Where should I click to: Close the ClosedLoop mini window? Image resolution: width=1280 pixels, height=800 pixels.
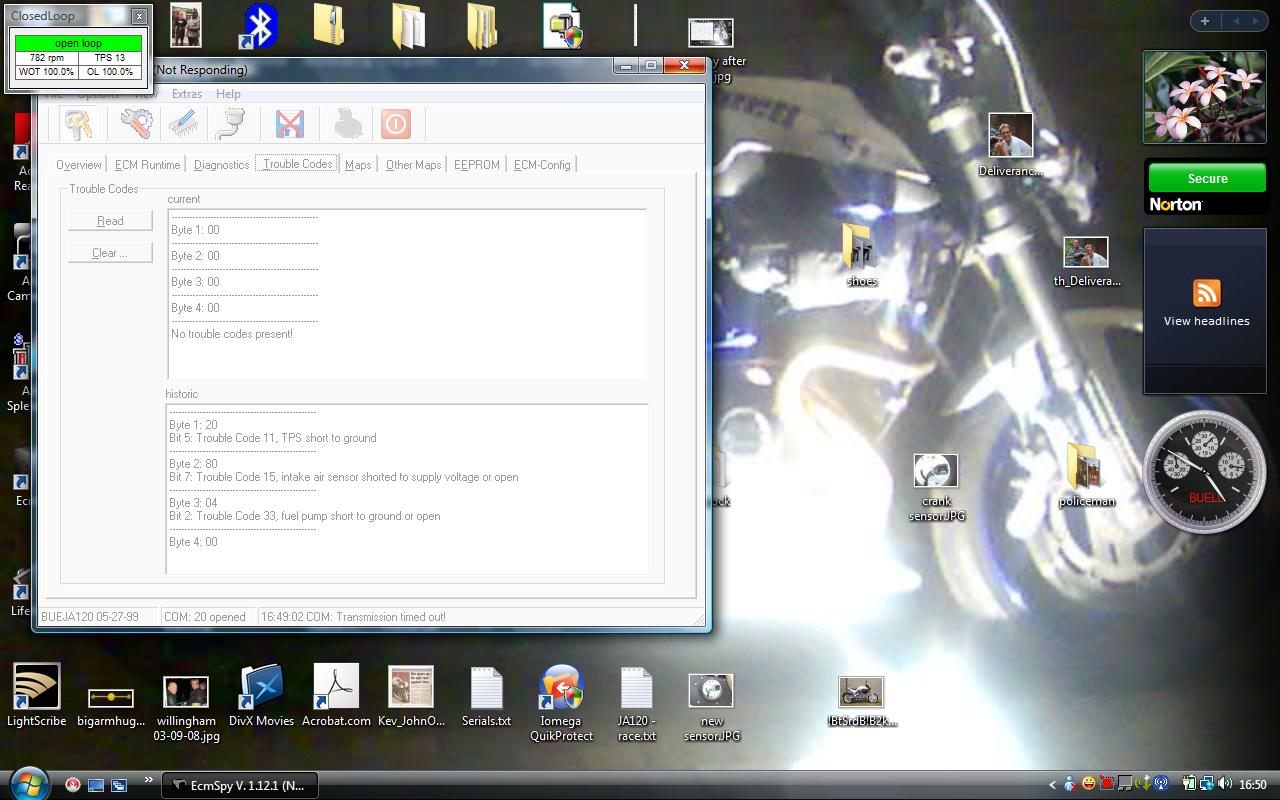(x=139, y=16)
